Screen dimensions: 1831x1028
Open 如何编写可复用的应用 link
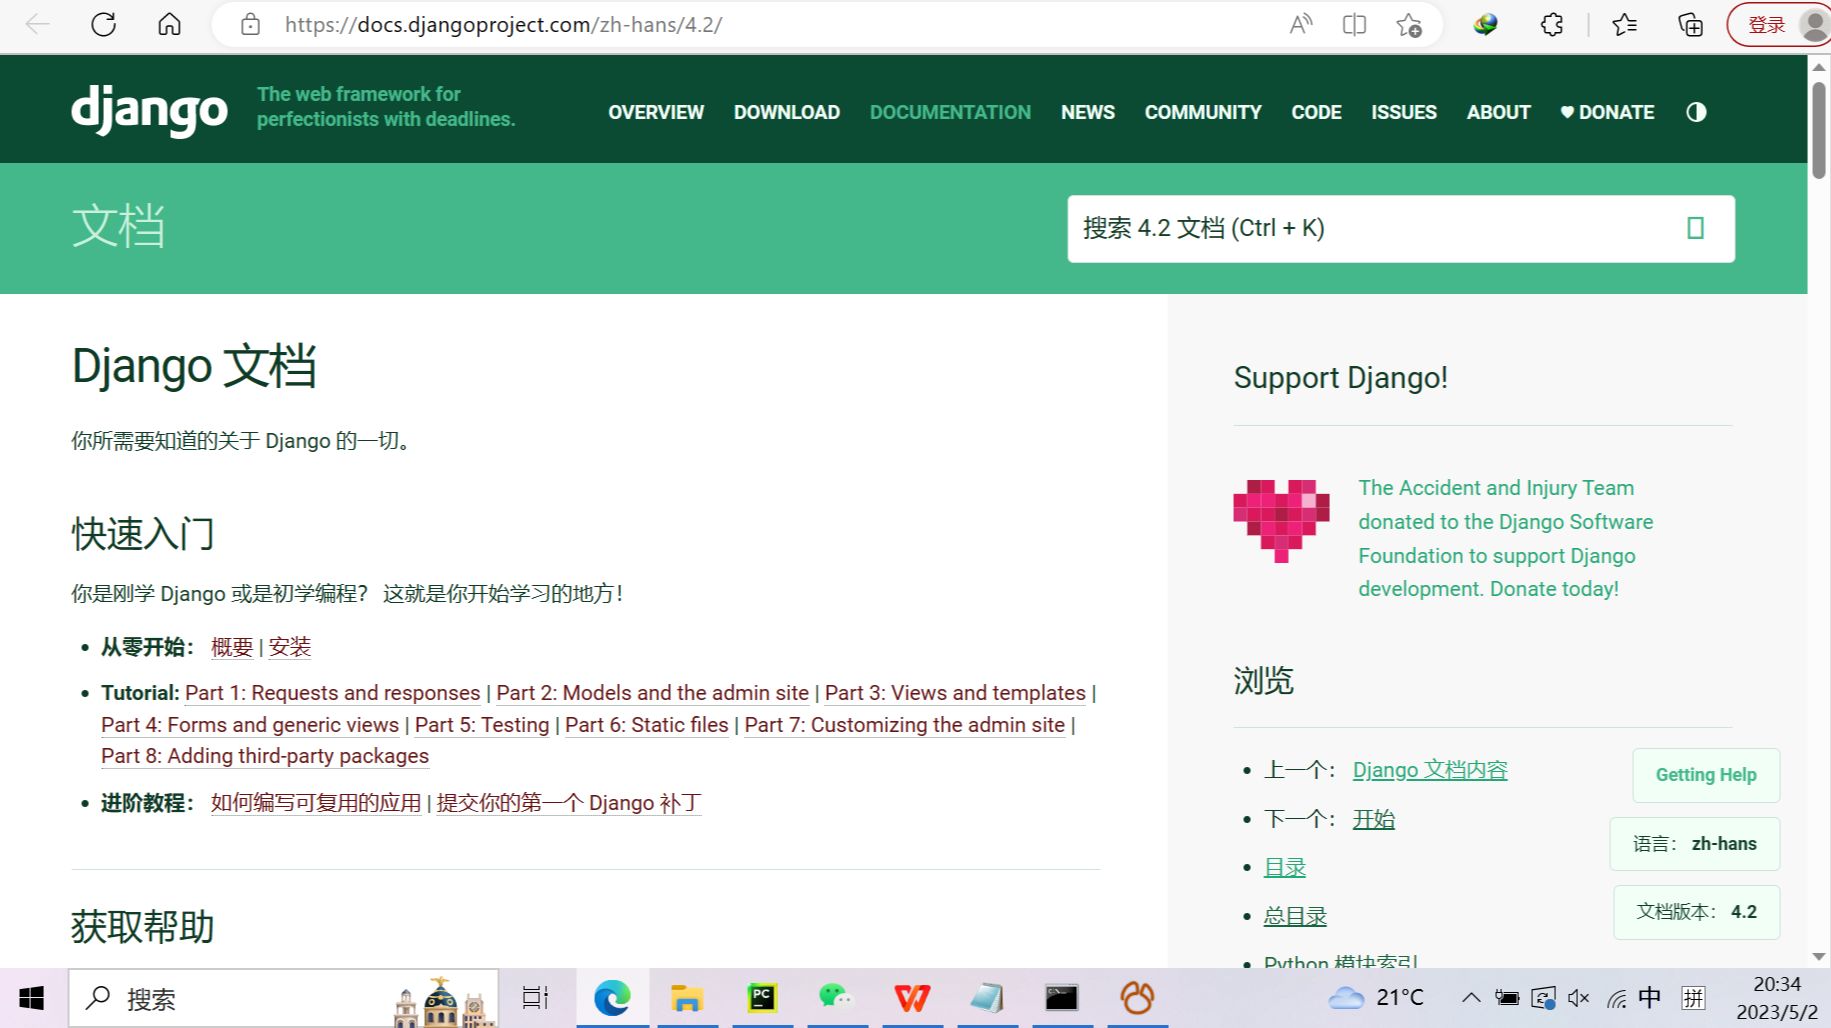[x=316, y=803]
